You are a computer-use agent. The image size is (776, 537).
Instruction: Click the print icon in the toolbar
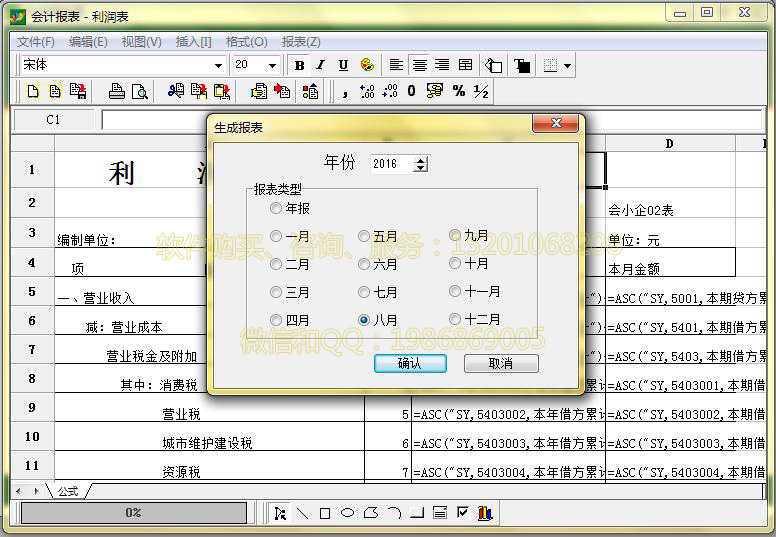(x=117, y=91)
